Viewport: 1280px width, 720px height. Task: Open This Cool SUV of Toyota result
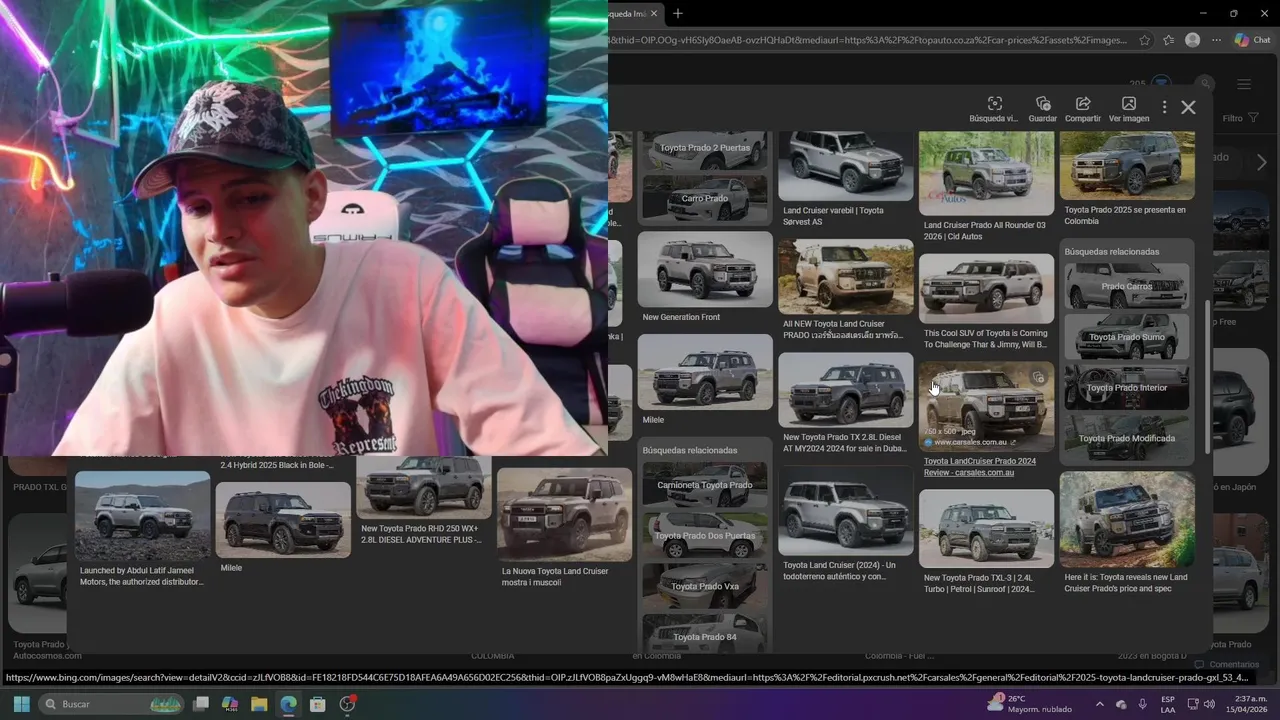(x=986, y=288)
